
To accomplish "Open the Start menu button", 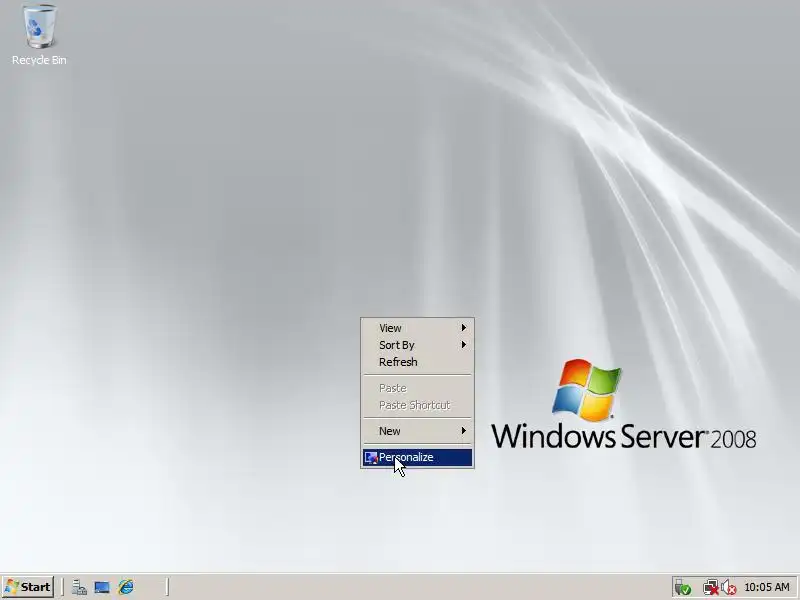I will pyautogui.click(x=28, y=587).
